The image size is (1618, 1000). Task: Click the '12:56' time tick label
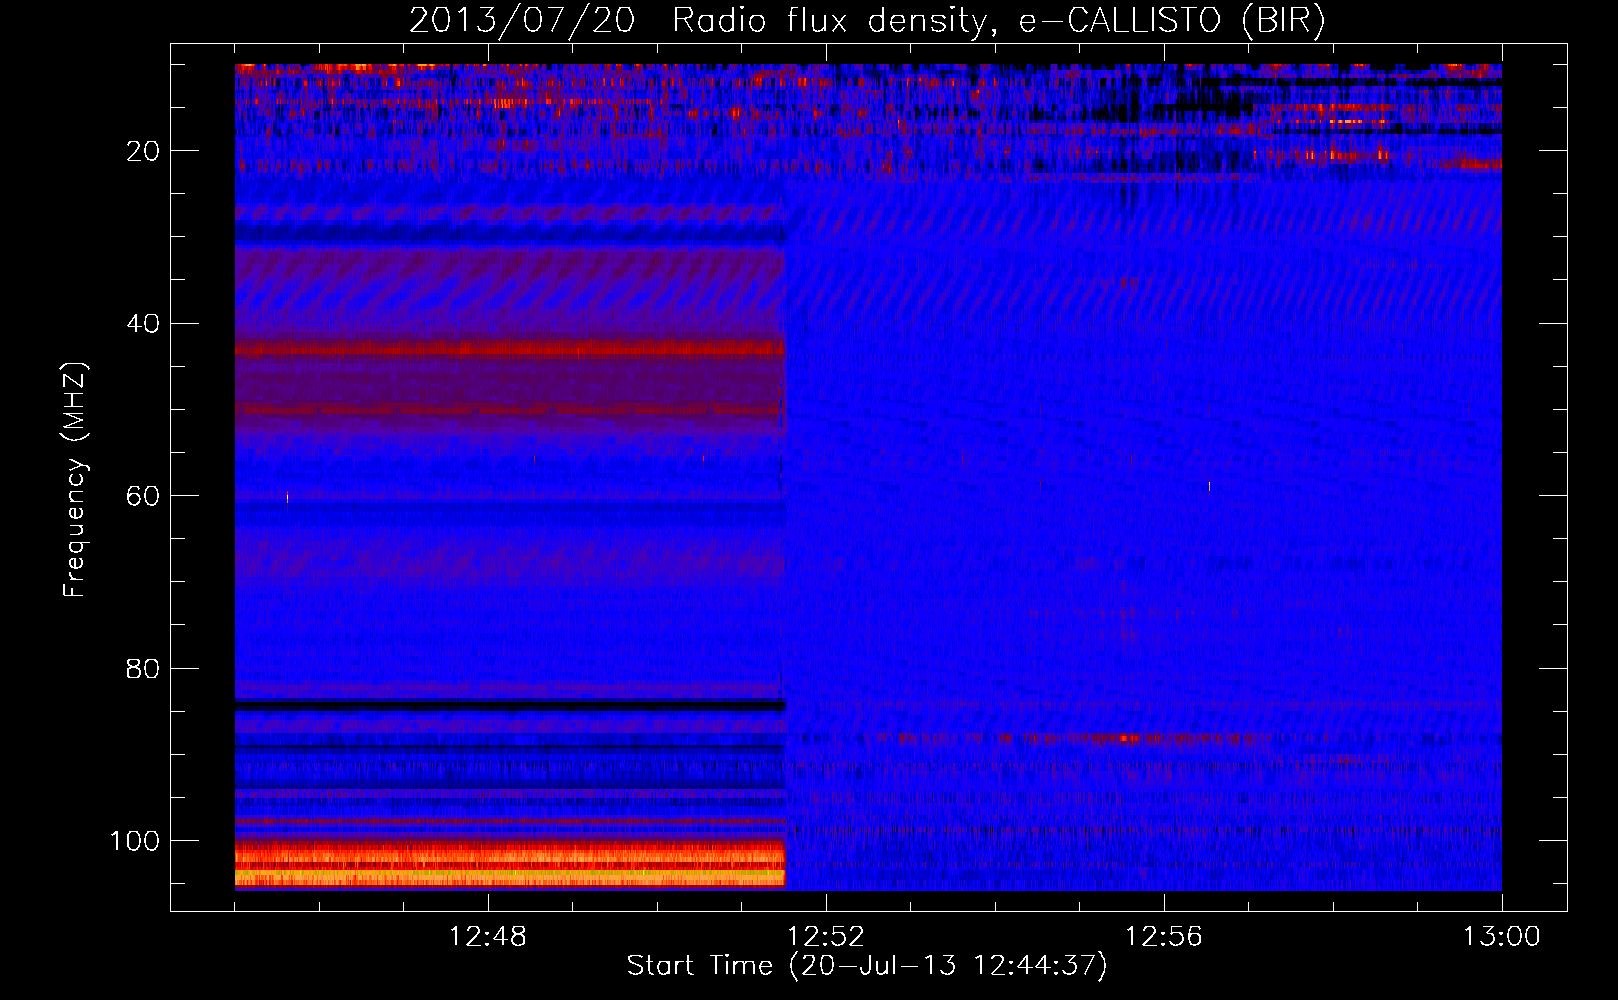(1164, 937)
